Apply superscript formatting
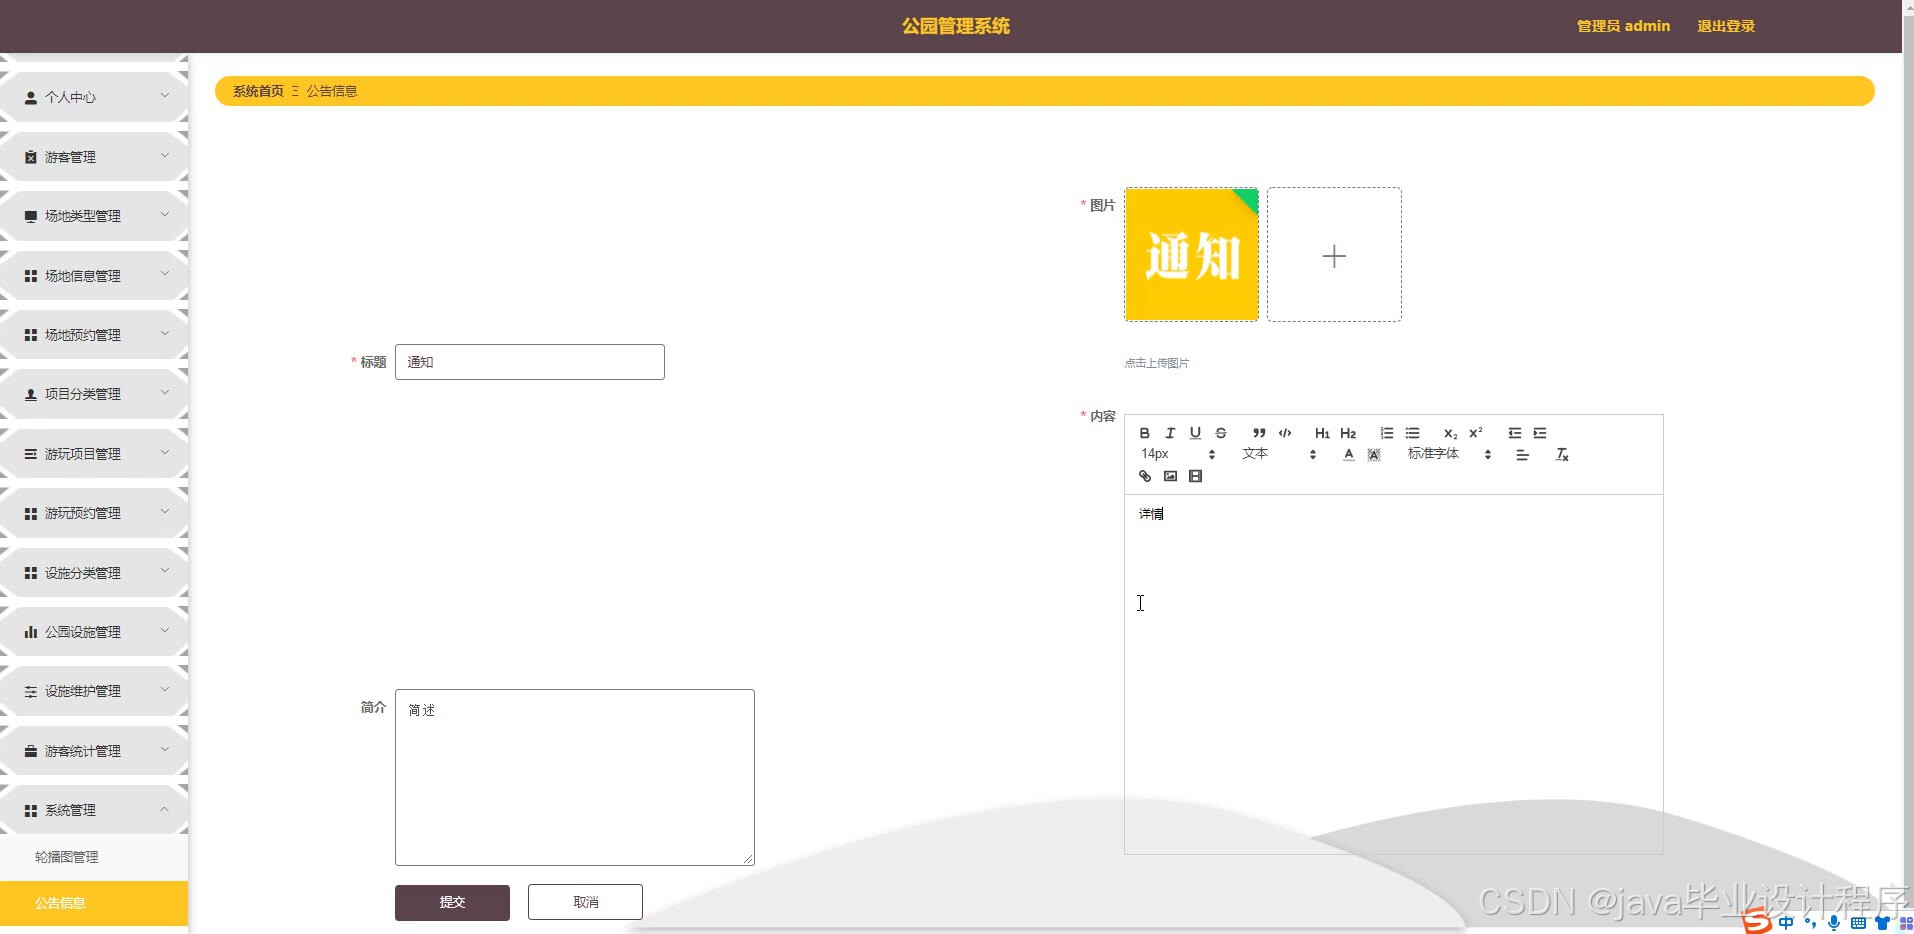The image size is (1914, 934). point(1476,433)
